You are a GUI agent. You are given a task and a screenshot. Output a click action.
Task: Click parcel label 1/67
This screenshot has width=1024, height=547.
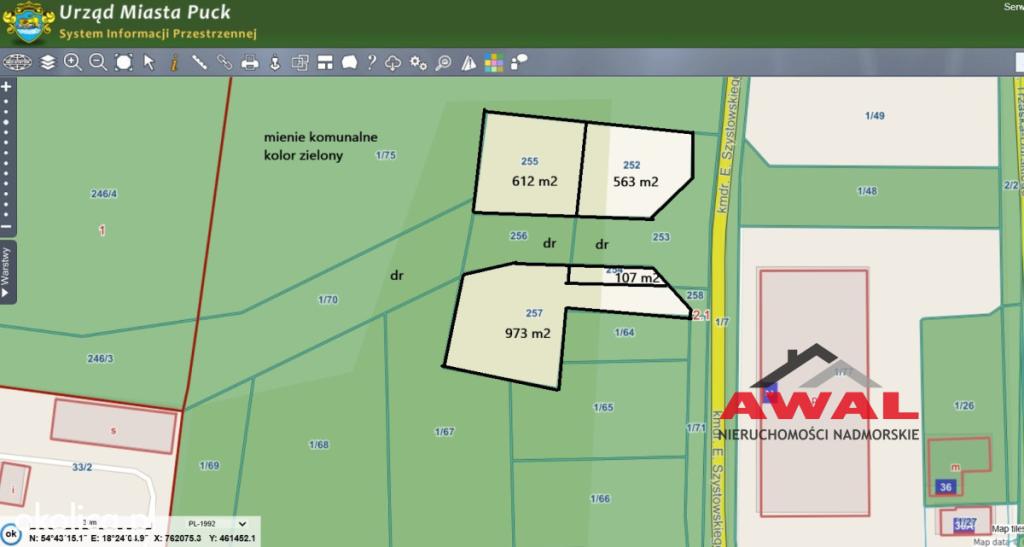point(444,431)
